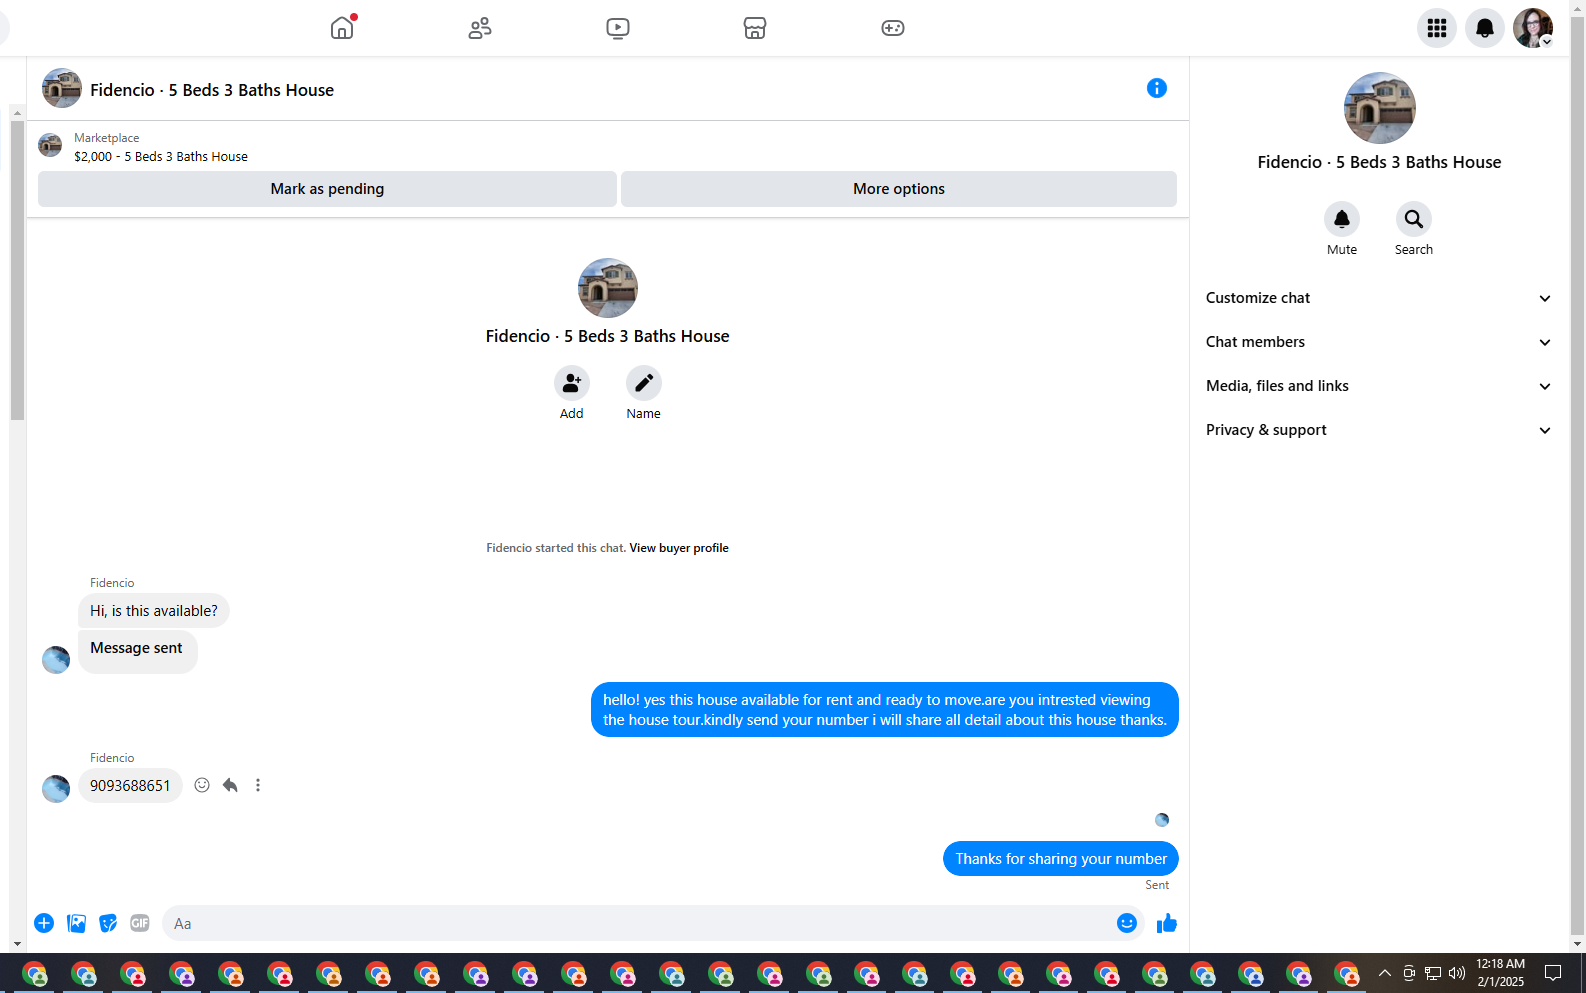1586x993 pixels.
Task: Attach a photo or file
Action: (x=76, y=923)
